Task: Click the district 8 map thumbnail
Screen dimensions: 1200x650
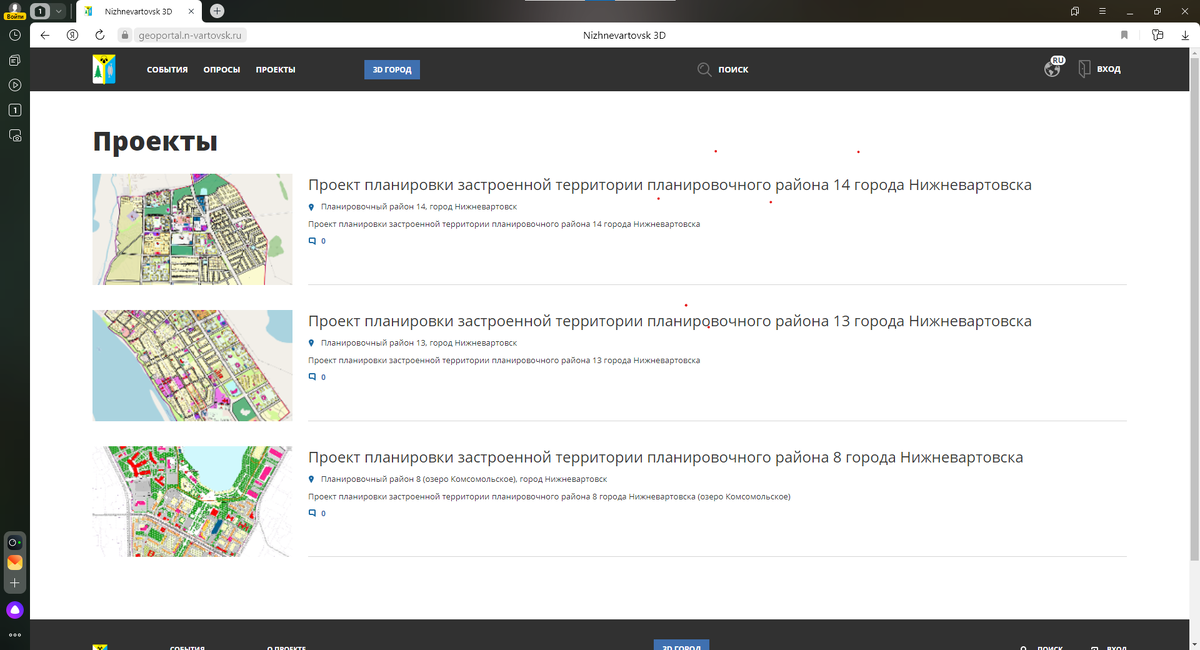Action: click(192, 501)
